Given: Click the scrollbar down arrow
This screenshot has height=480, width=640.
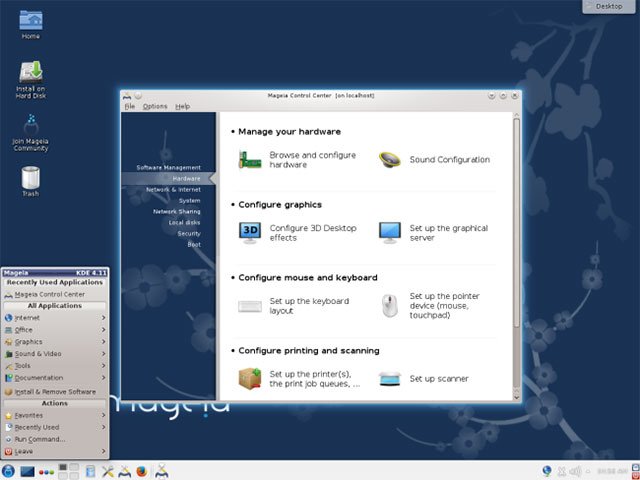Looking at the screenshot, I should point(516,397).
